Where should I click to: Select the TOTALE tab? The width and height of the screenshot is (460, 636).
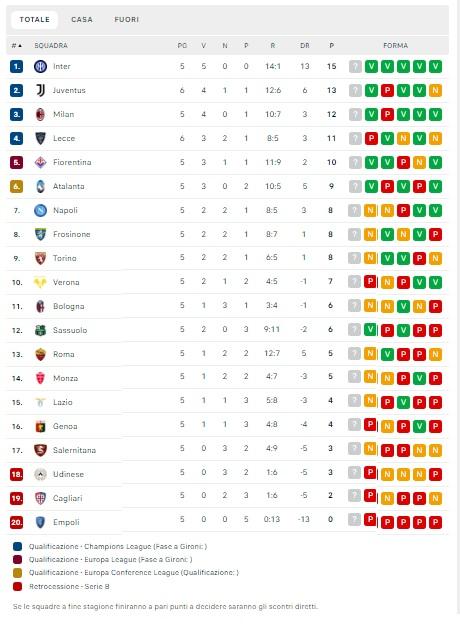tap(34, 19)
